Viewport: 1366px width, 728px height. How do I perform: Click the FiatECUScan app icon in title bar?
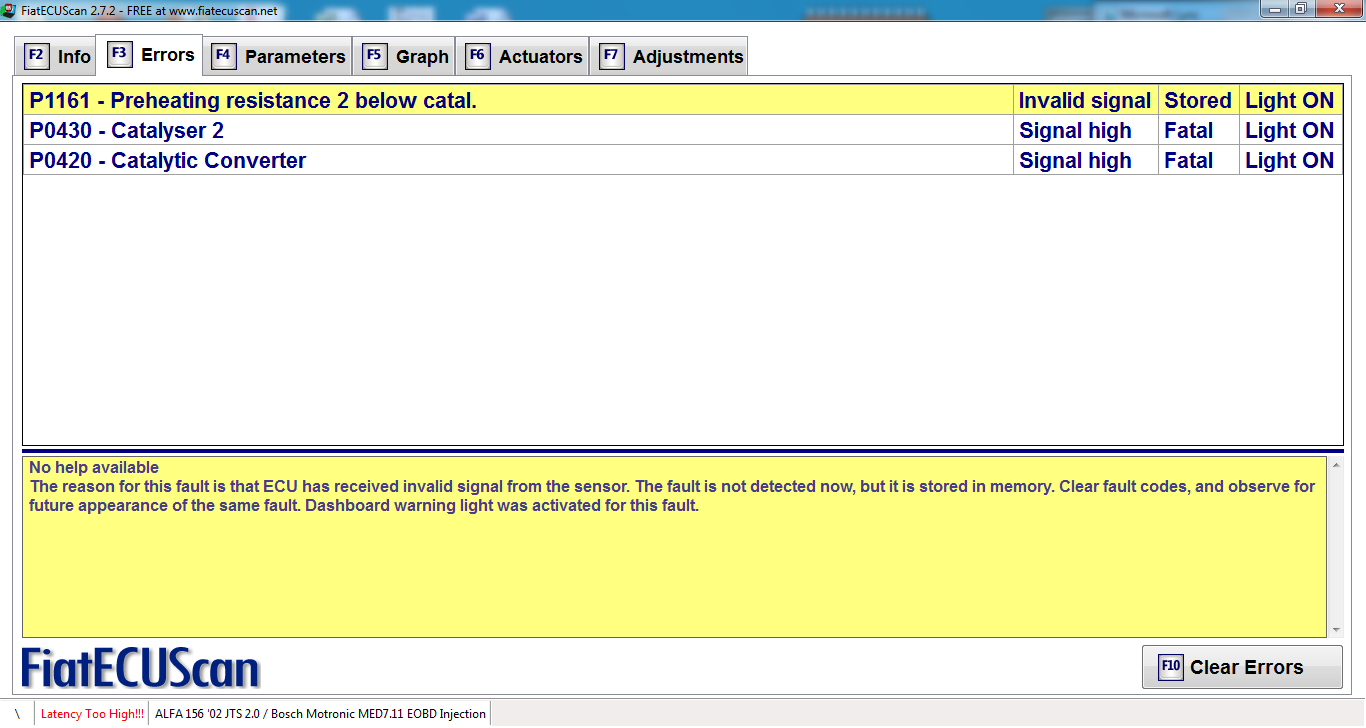tap(10, 10)
